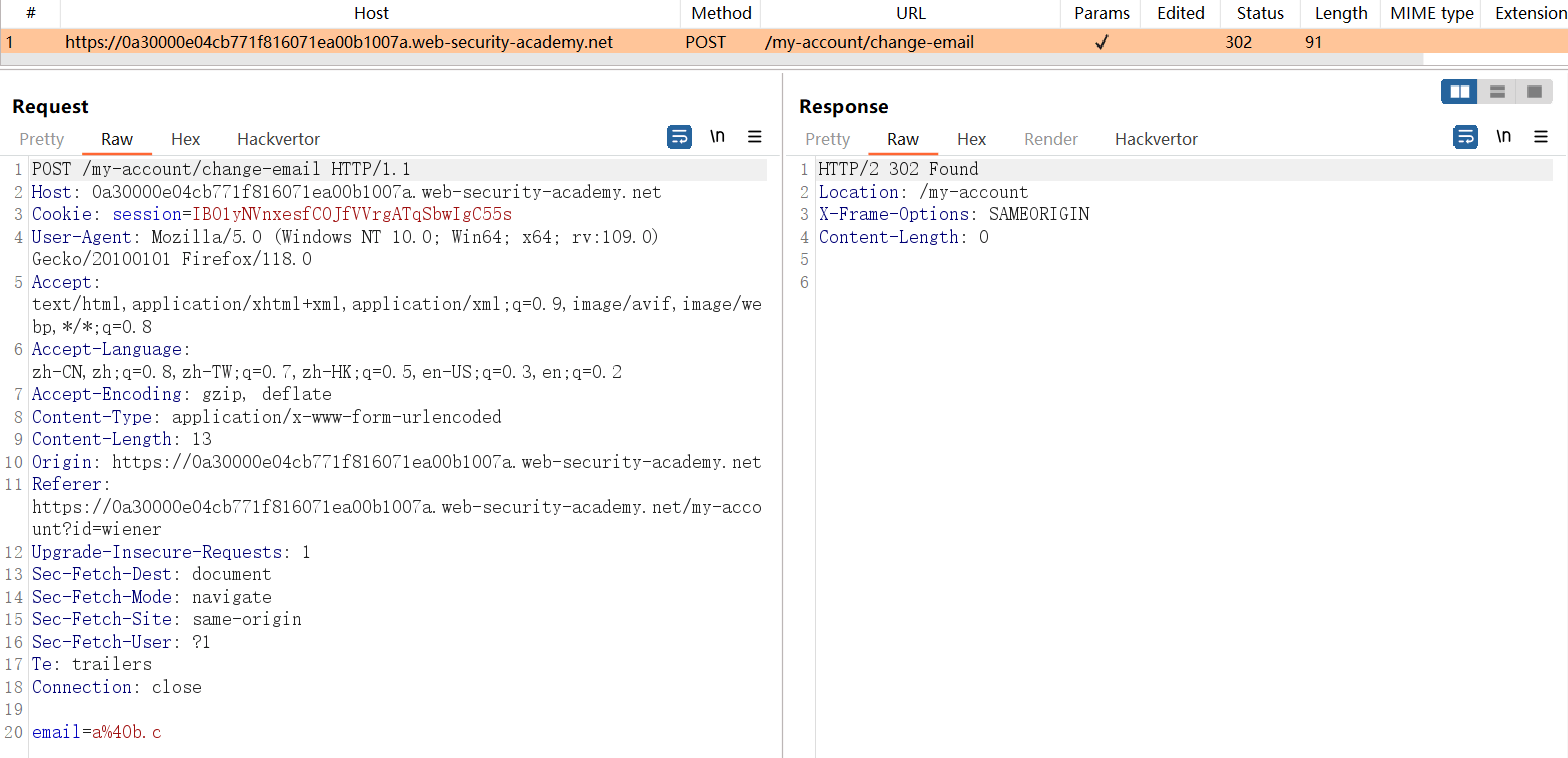Open the Request panel hamburger menu
Image resolution: width=1568 pixels, height=758 pixels.
[755, 137]
